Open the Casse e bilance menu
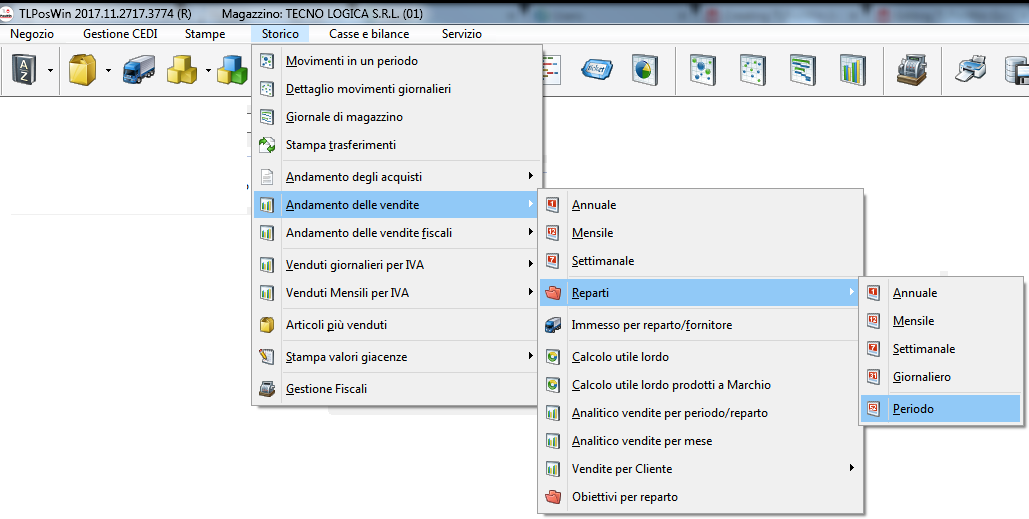1029x519 pixels. [x=369, y=34]
